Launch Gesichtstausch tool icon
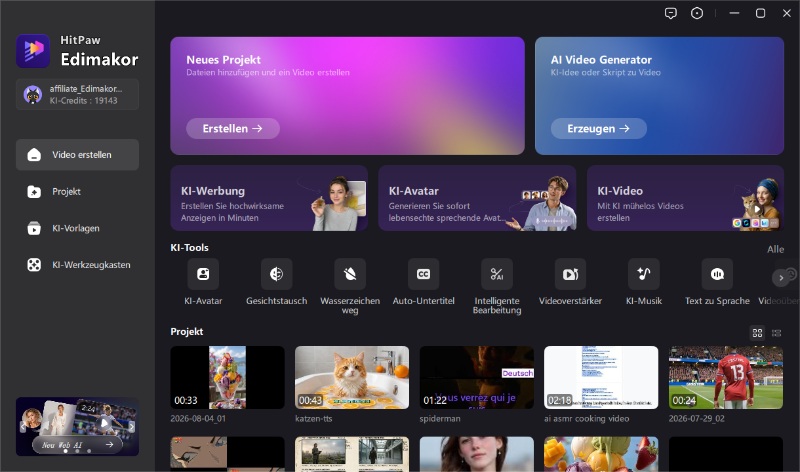800x472 pixels. point(277,274)
